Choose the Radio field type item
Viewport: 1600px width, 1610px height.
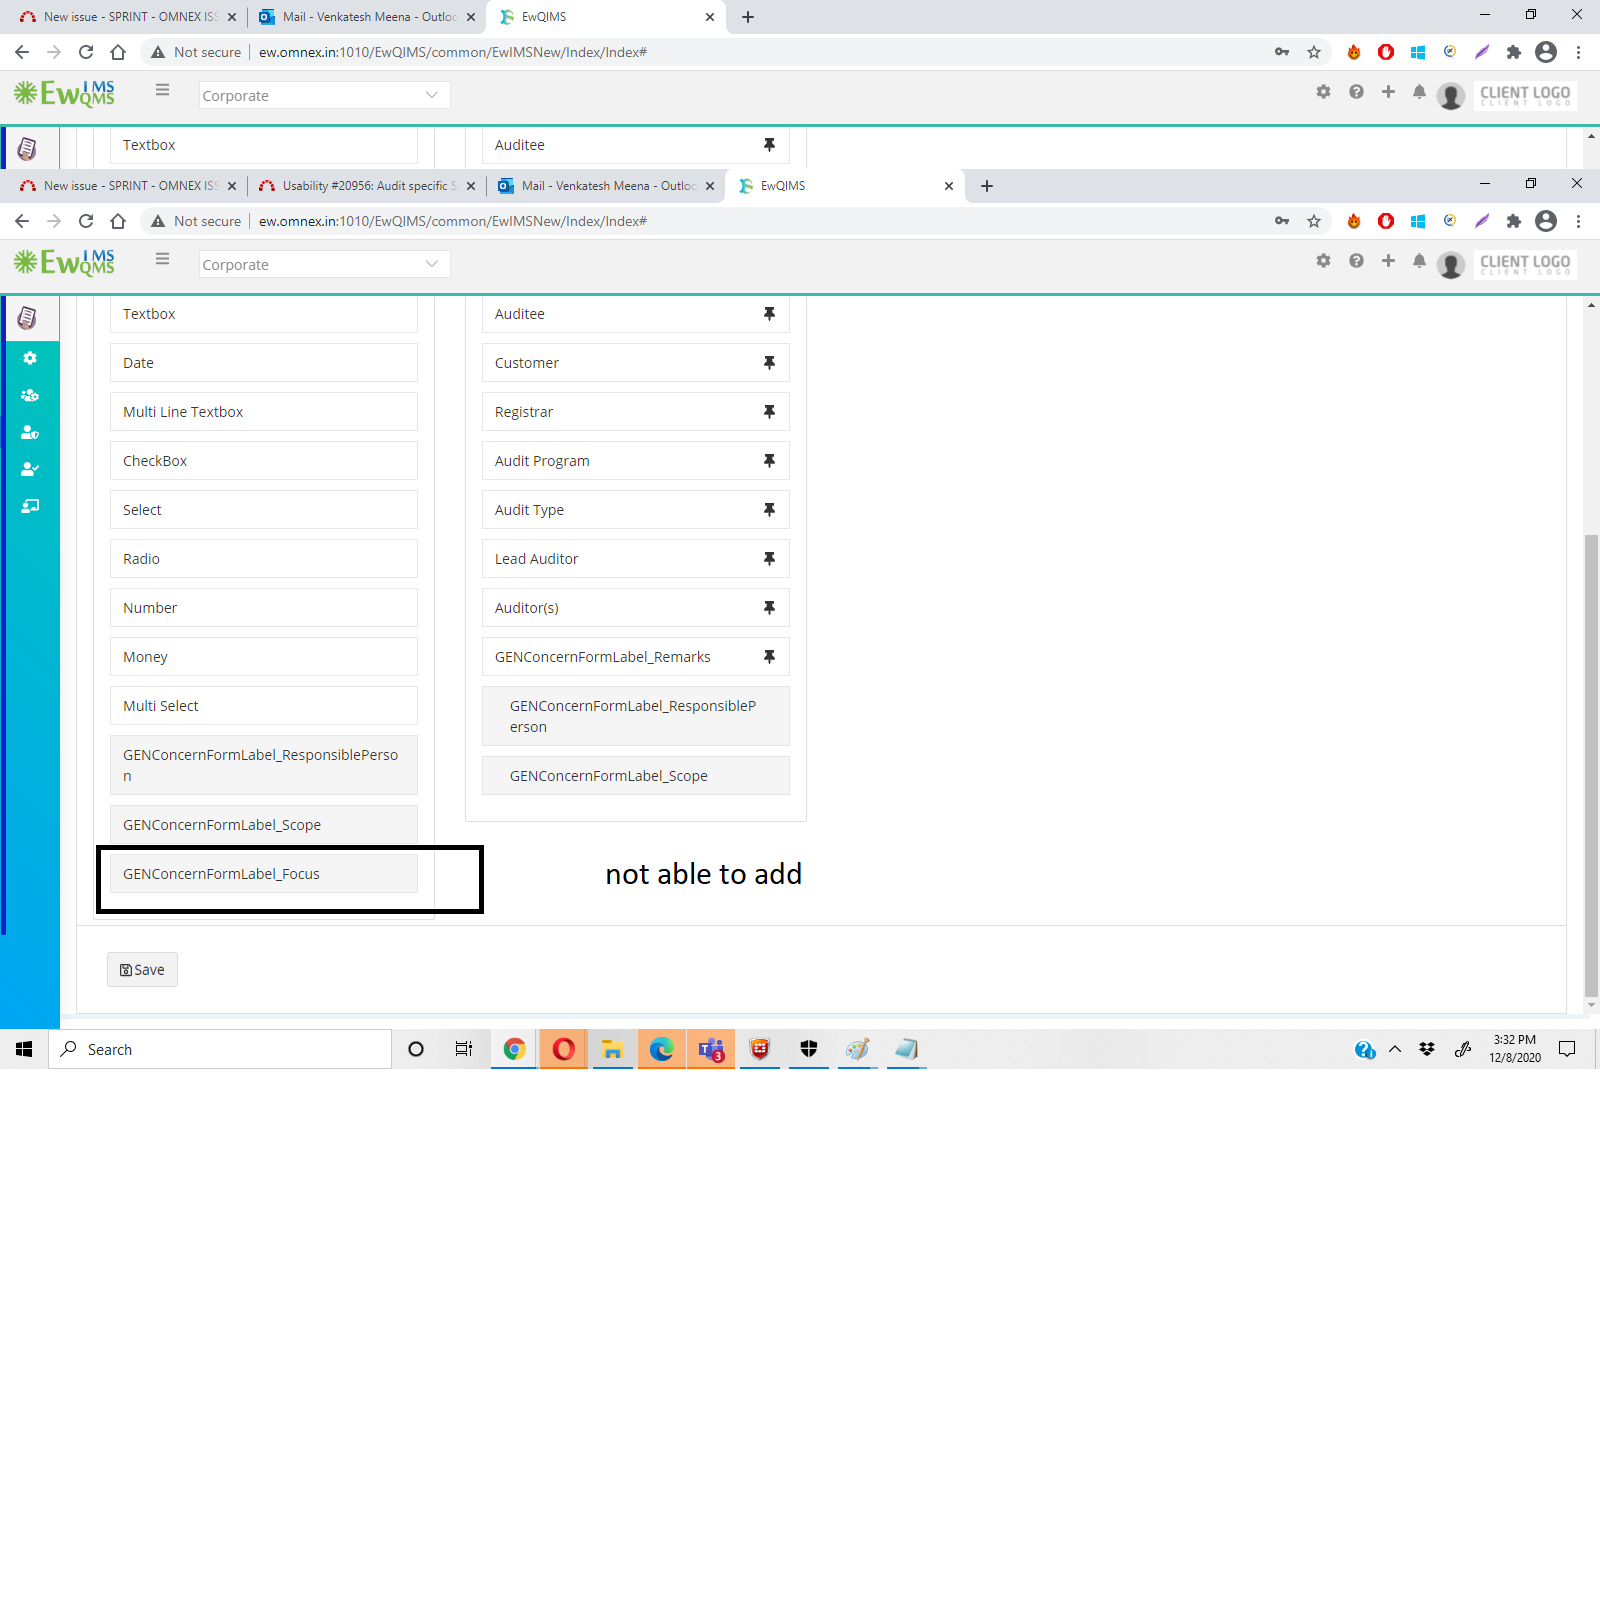[x=264, y=559]
